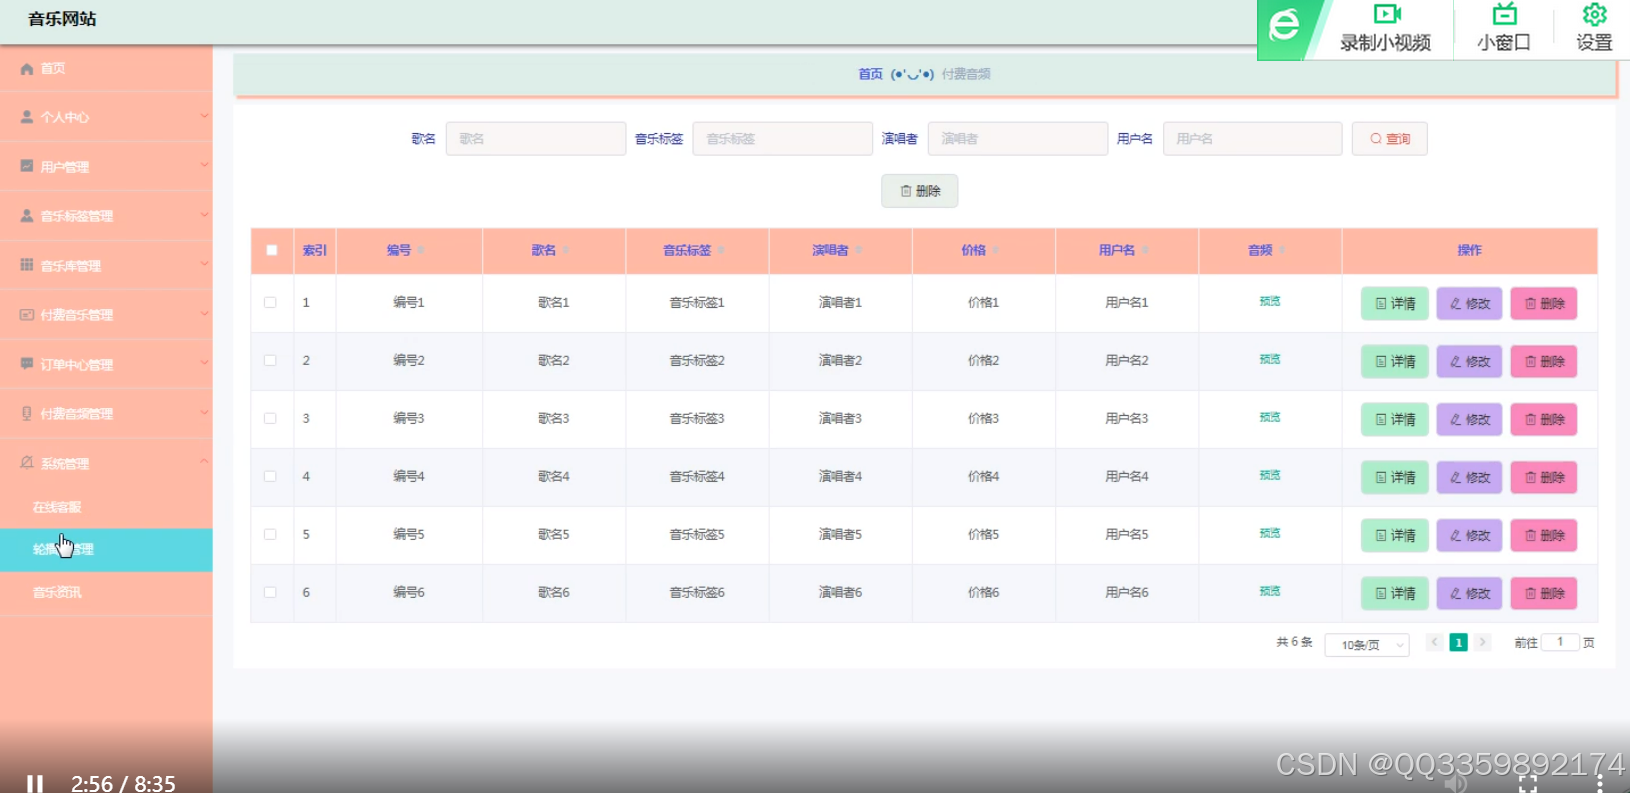
Task: Click 修改 for row 编号2
Action: [x=1470, y=361]
